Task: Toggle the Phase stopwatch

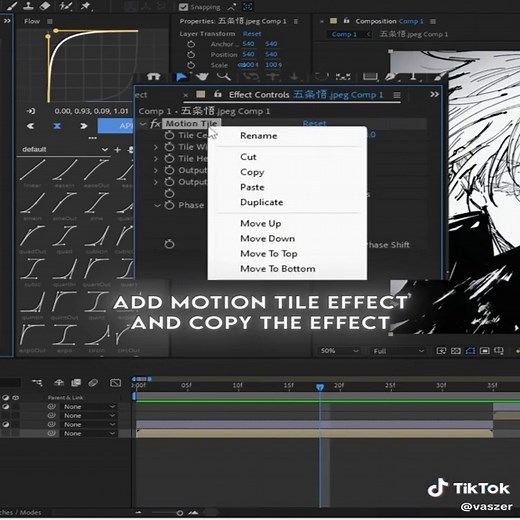Action: point(169,205)
